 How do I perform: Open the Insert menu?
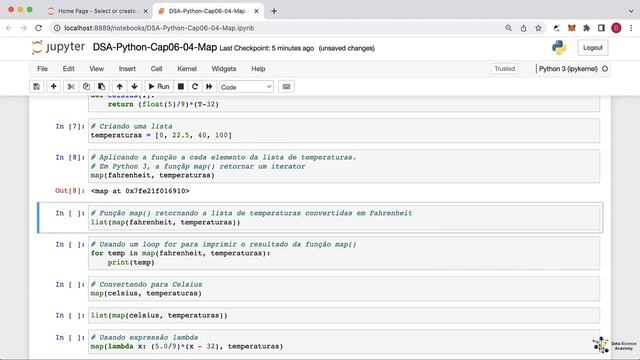click(x=127, y=69)
